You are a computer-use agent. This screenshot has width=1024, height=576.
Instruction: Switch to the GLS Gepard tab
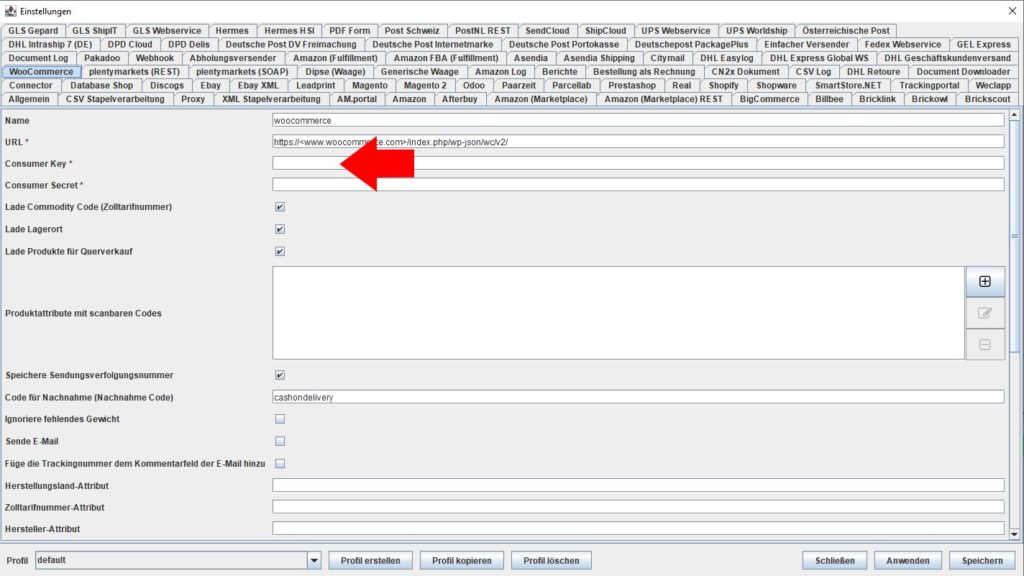click(33, 31)
